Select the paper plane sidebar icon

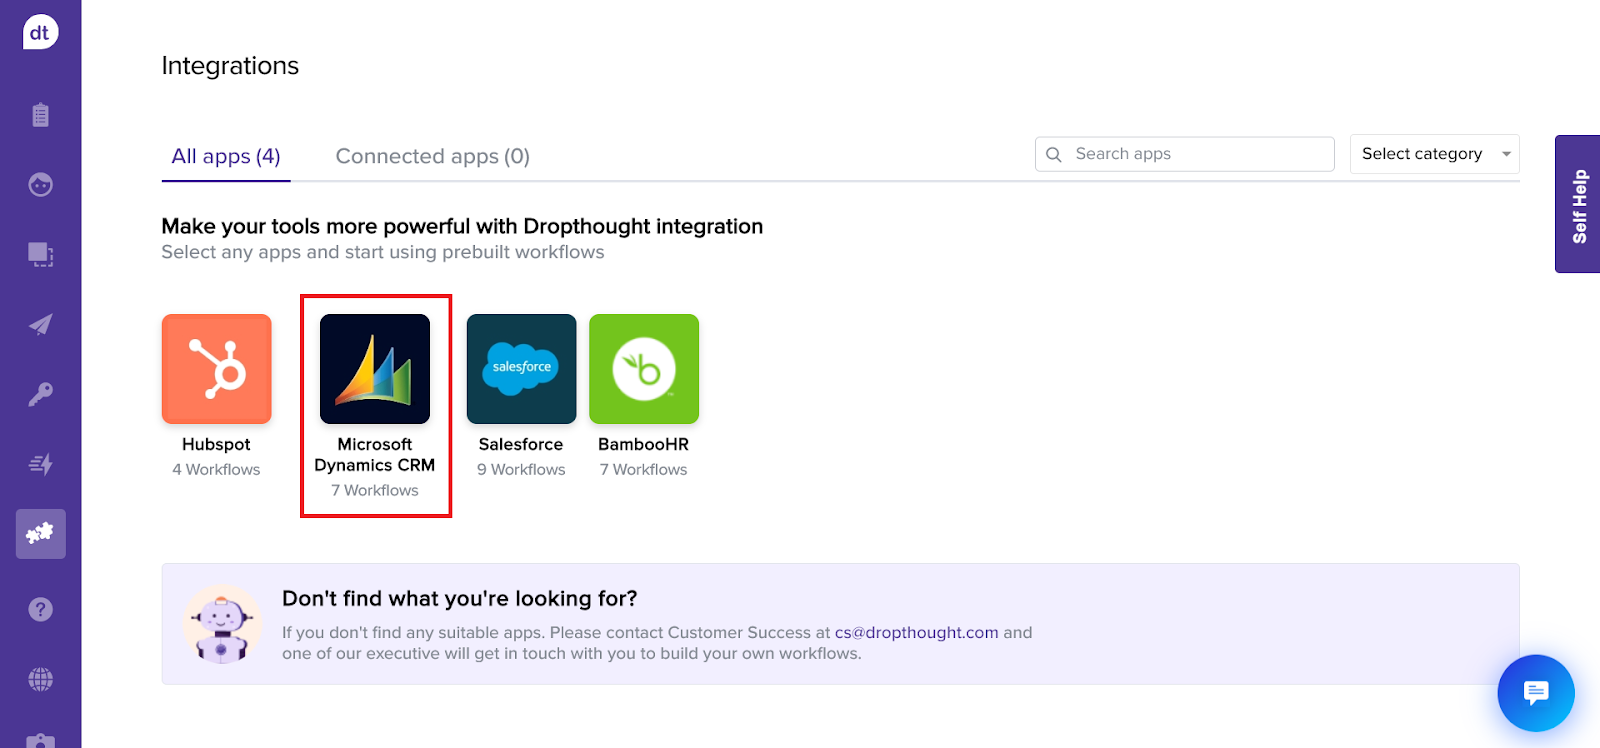(x=40, y=325)
